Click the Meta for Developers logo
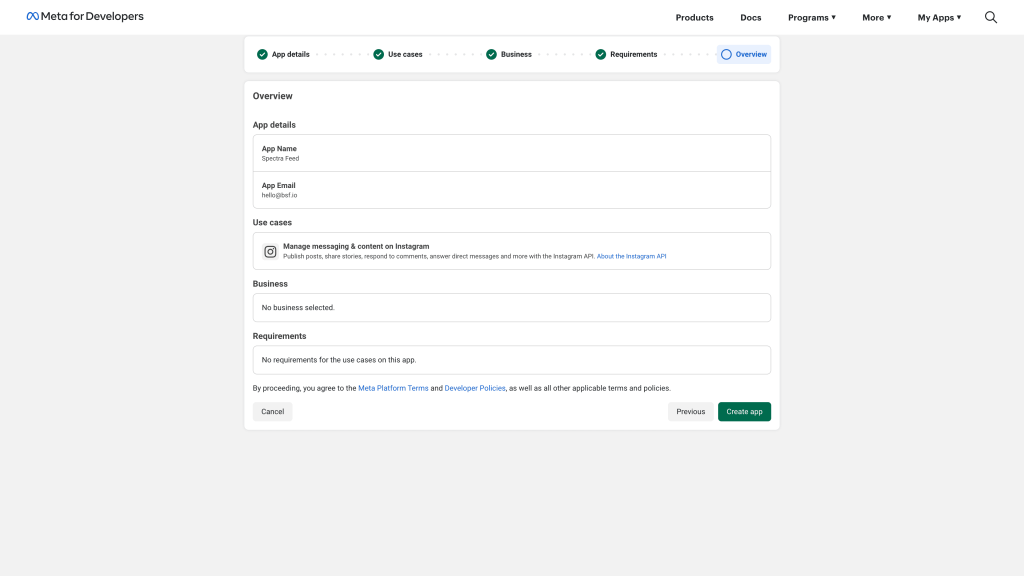Viewport: 1024px width, 576px height. point(85,16)
